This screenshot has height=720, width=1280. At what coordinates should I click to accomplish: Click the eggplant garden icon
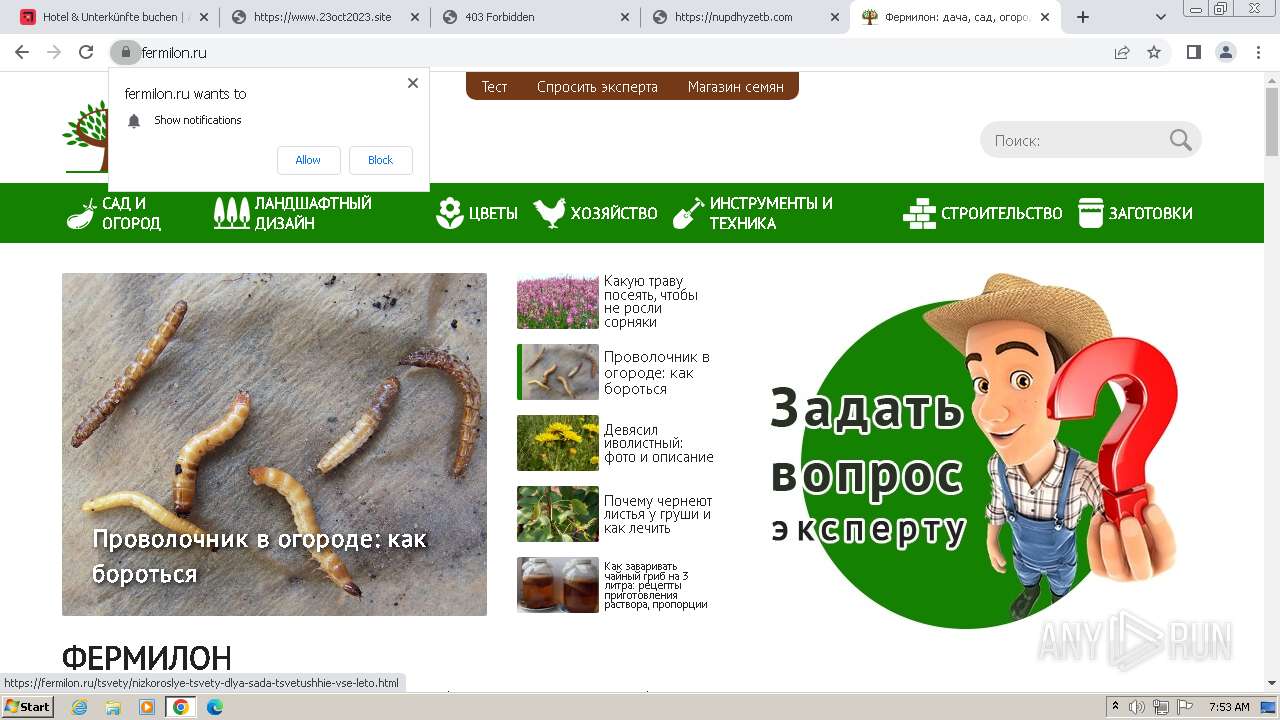coord(81,213)
